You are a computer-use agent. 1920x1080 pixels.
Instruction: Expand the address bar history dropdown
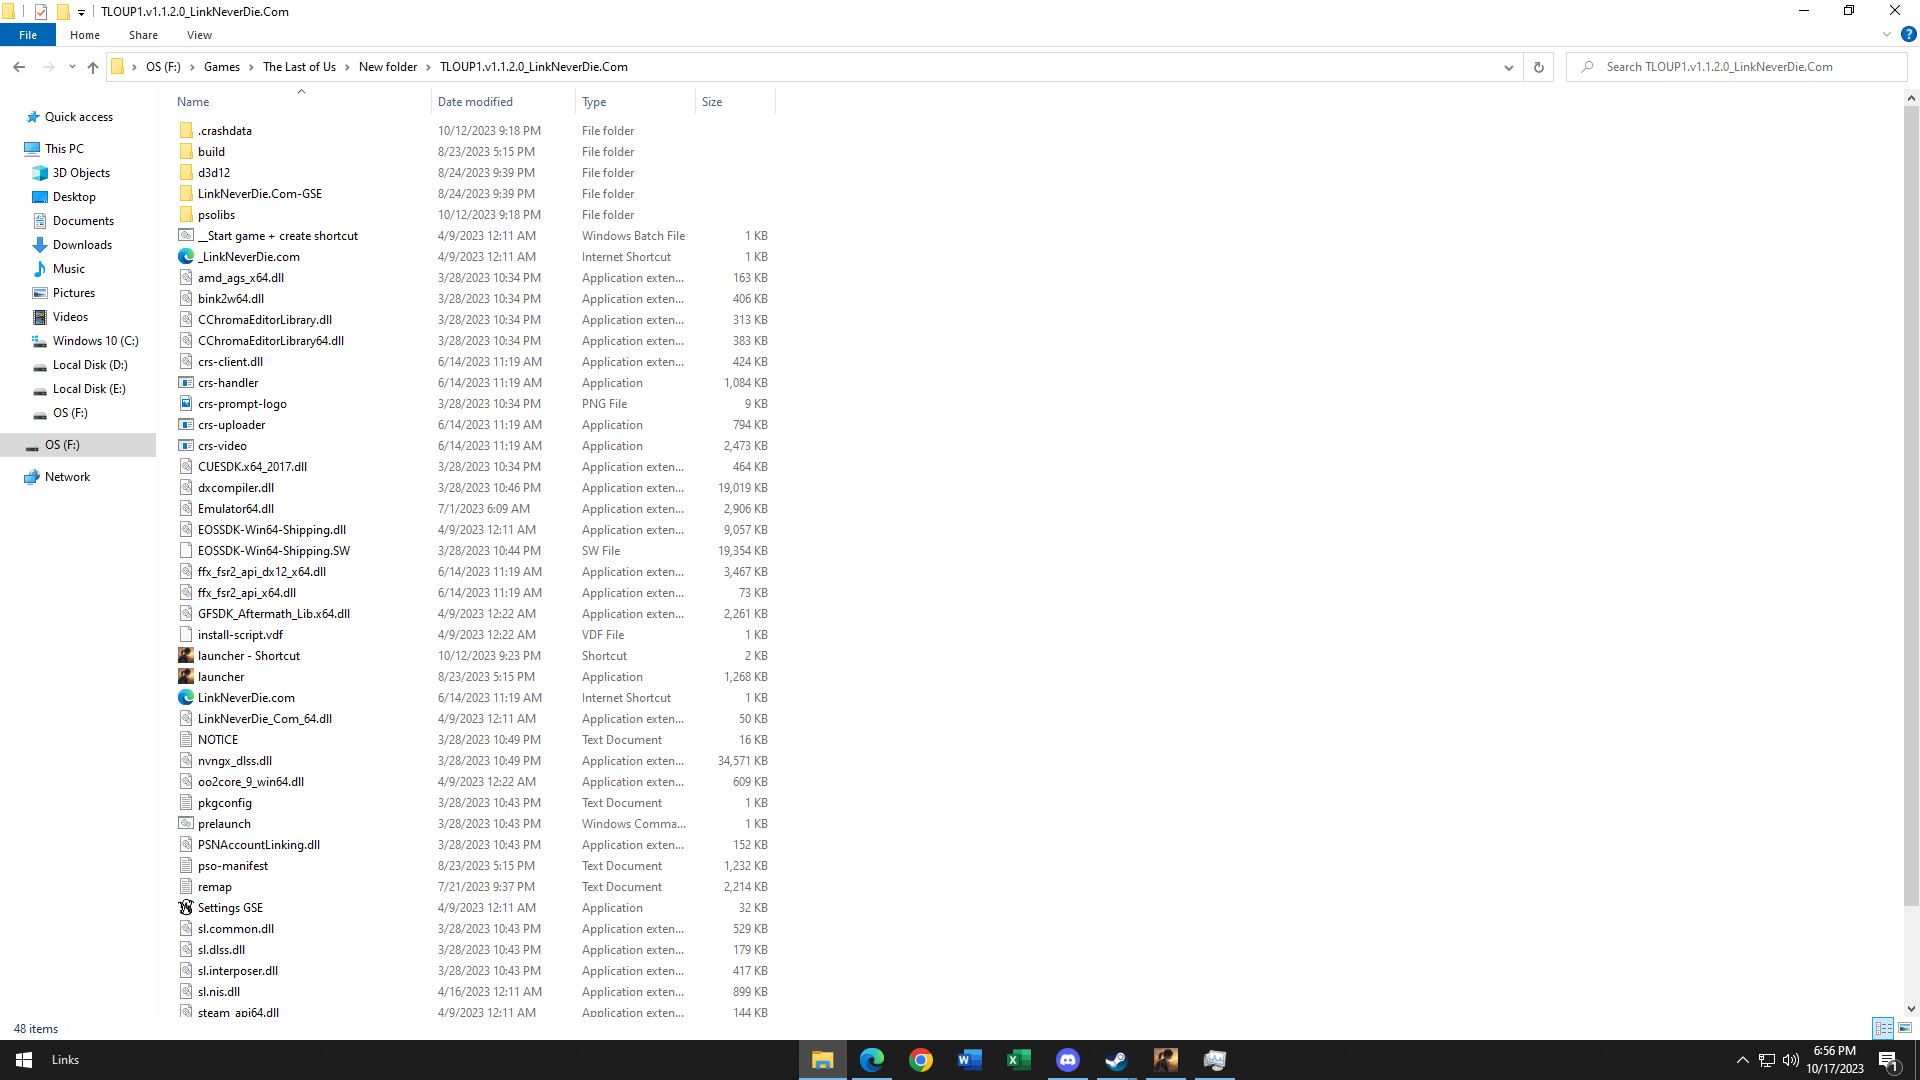pyautogui.click(x=1508, y=67)
